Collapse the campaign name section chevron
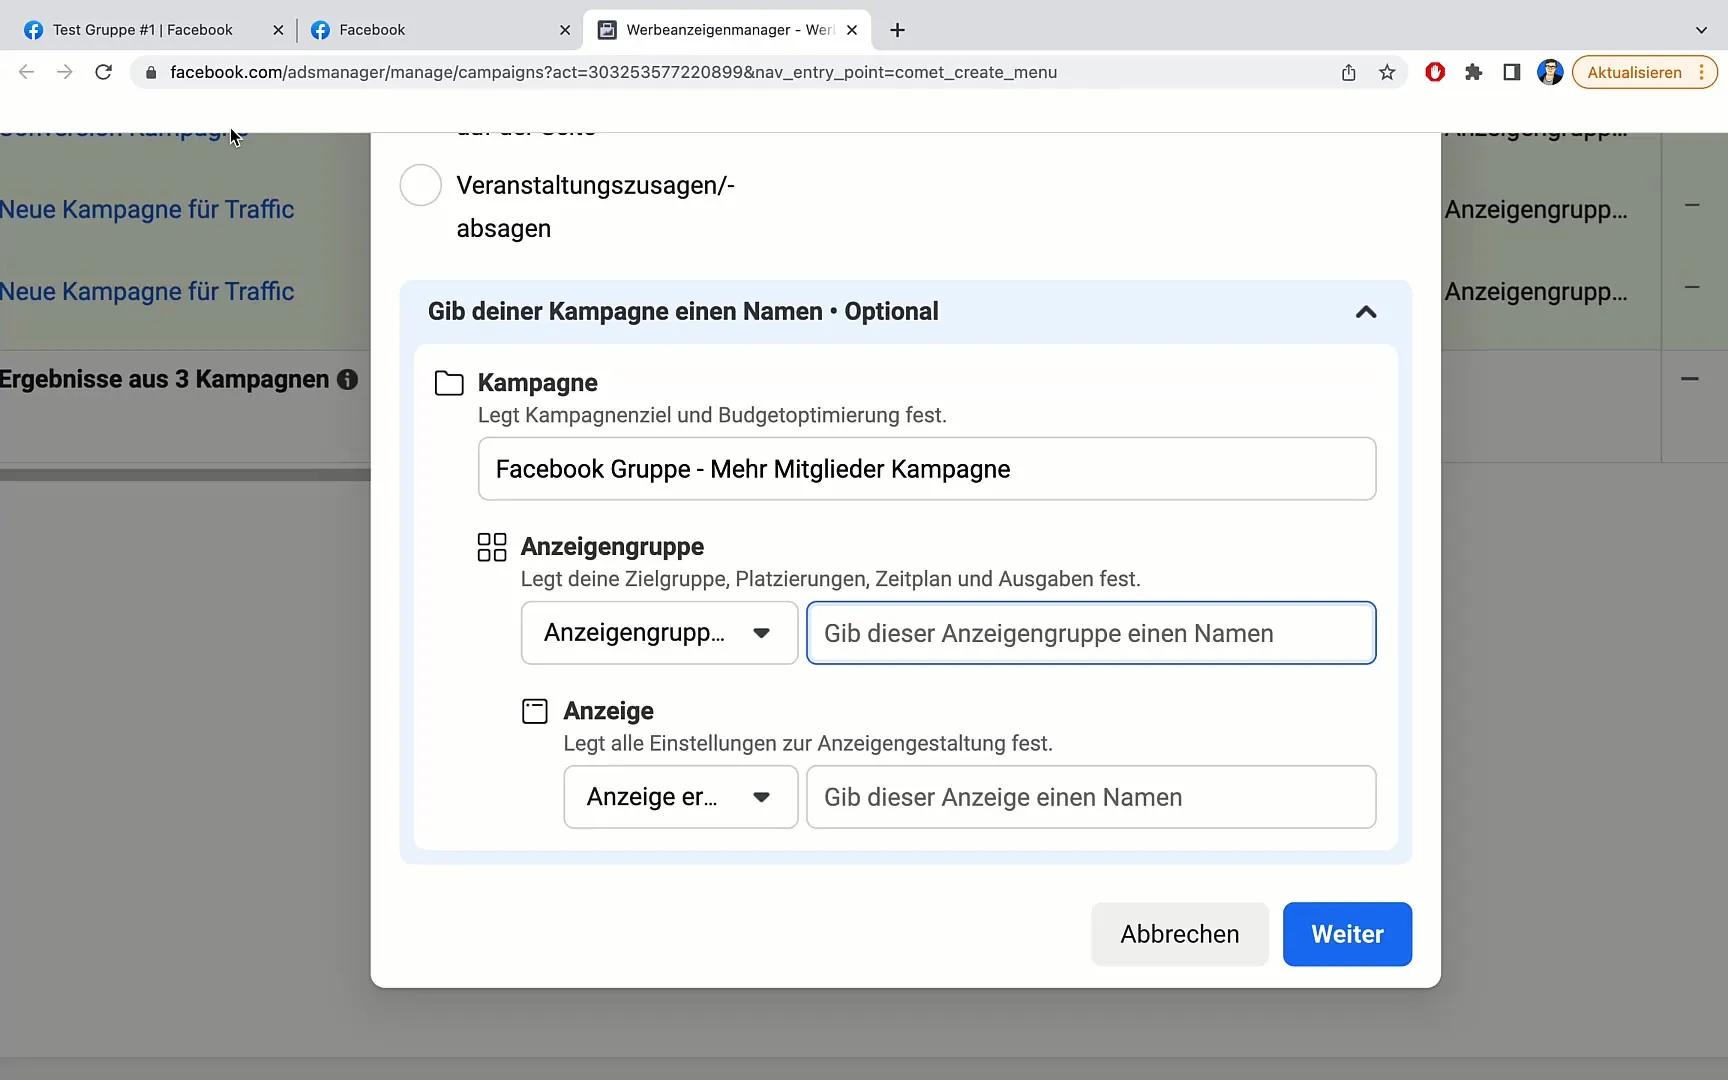 click(1366, 312)
